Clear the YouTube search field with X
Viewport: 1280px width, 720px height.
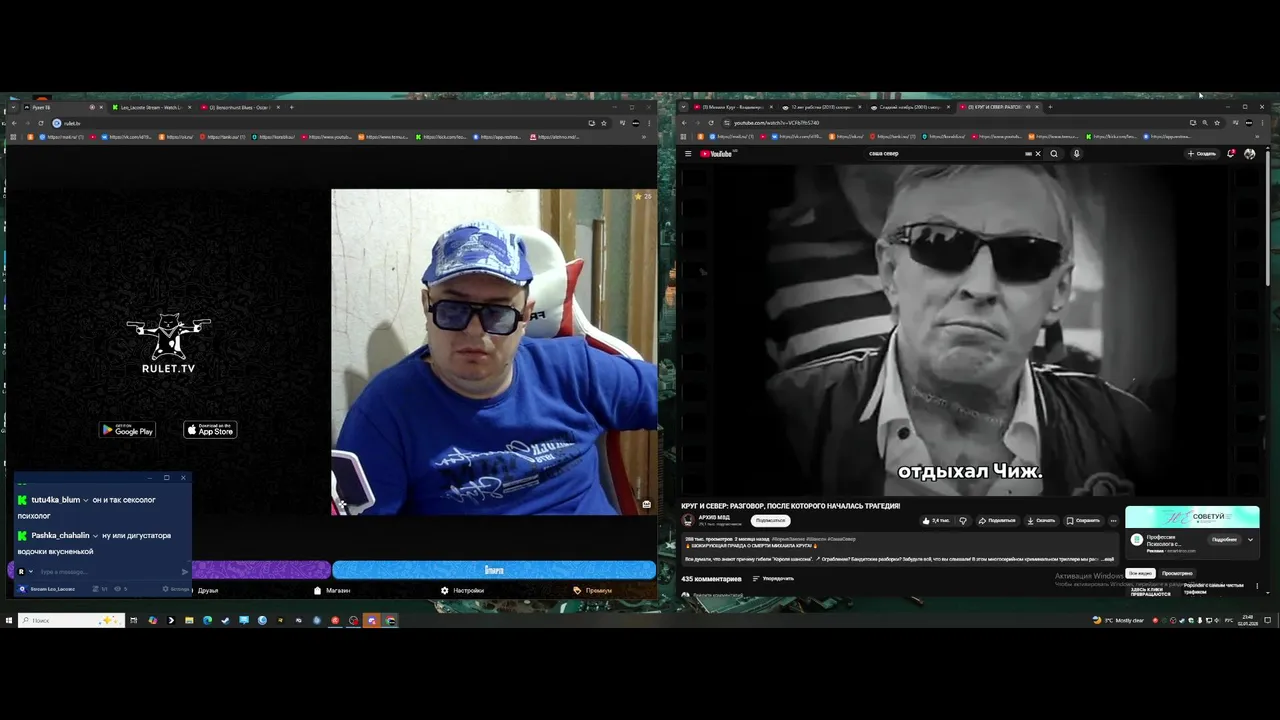pos(1038,154)
